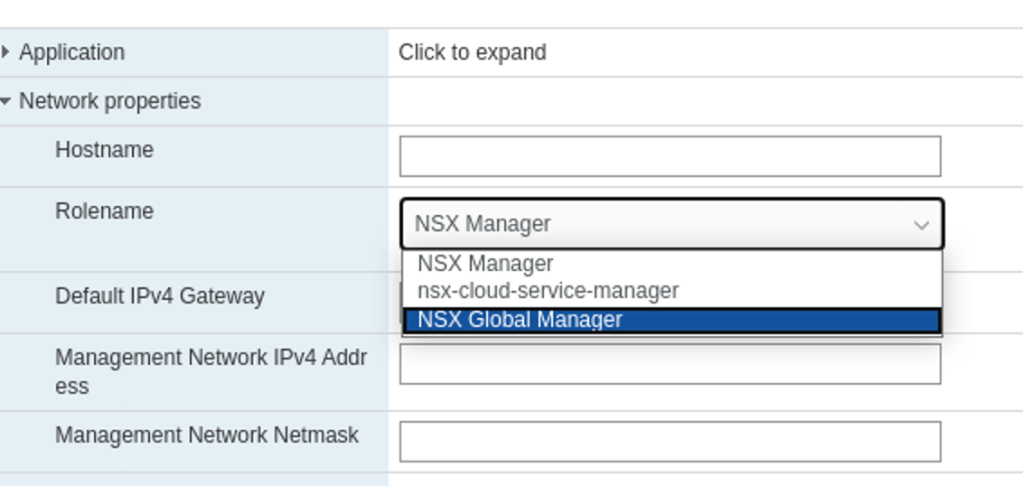Focus the Management Network IPv4 Address field

[670, 364]
